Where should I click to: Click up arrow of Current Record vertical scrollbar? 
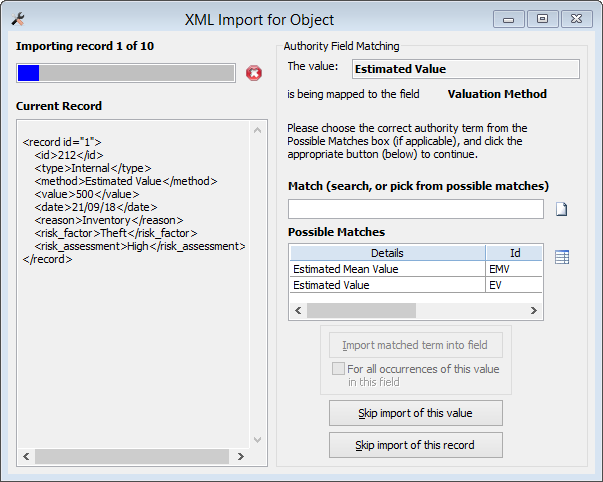258,130
